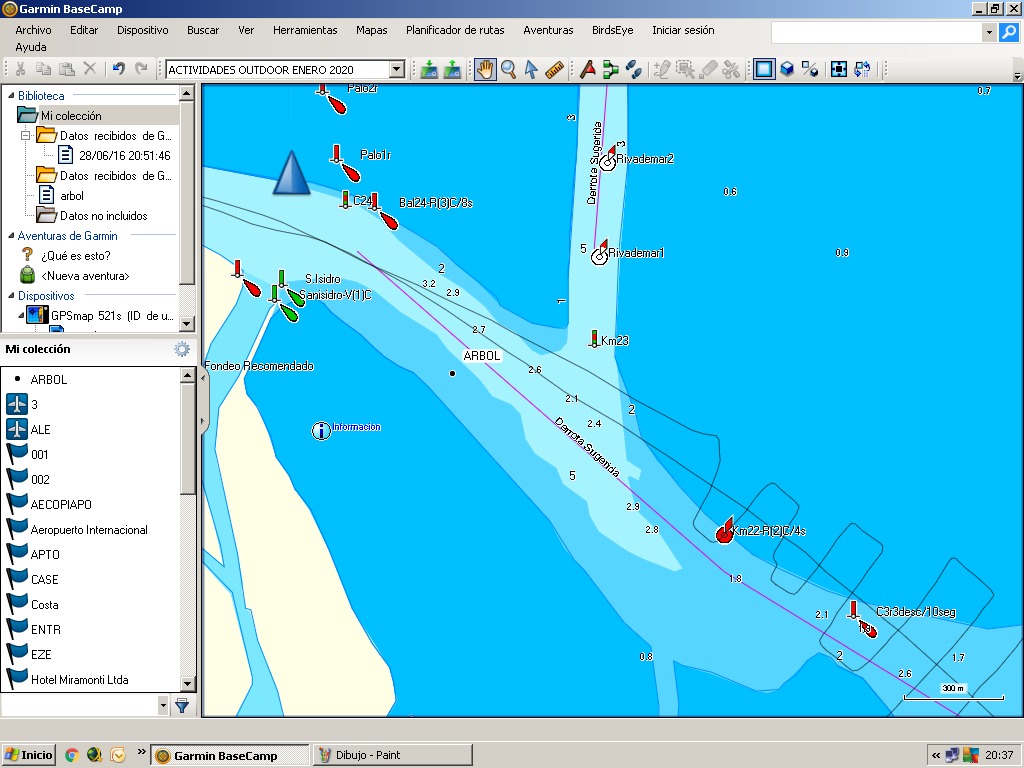Select the Datos no incluidos folder
The height and width of the screenshot is (768, 1024).
(x=104, y=216)
